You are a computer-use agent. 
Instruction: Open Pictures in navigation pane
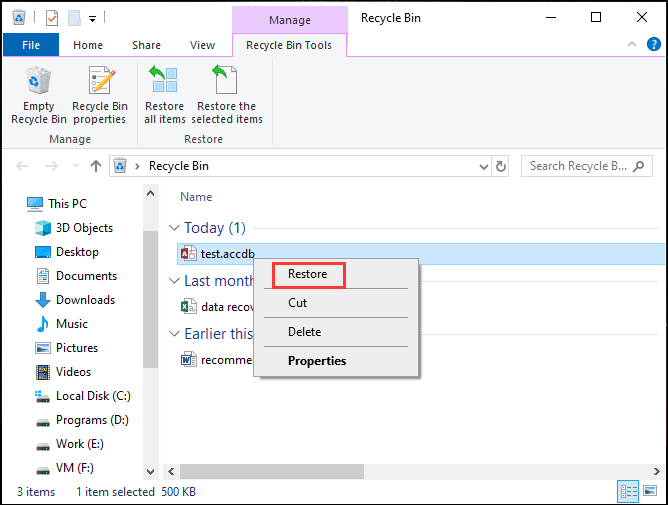pos(66,348)
